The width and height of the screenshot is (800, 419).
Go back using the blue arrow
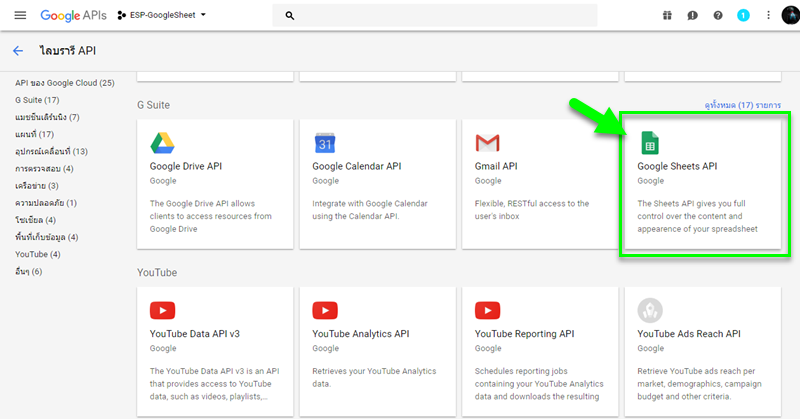(18, 51)
